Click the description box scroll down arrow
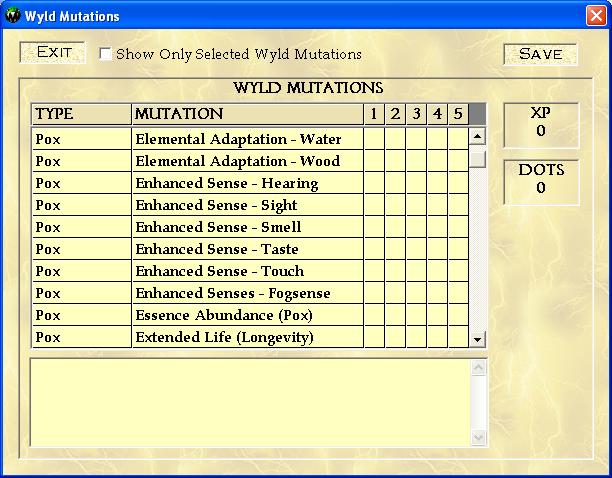Viewport: 612px width, 478px height. coord(479,438)
